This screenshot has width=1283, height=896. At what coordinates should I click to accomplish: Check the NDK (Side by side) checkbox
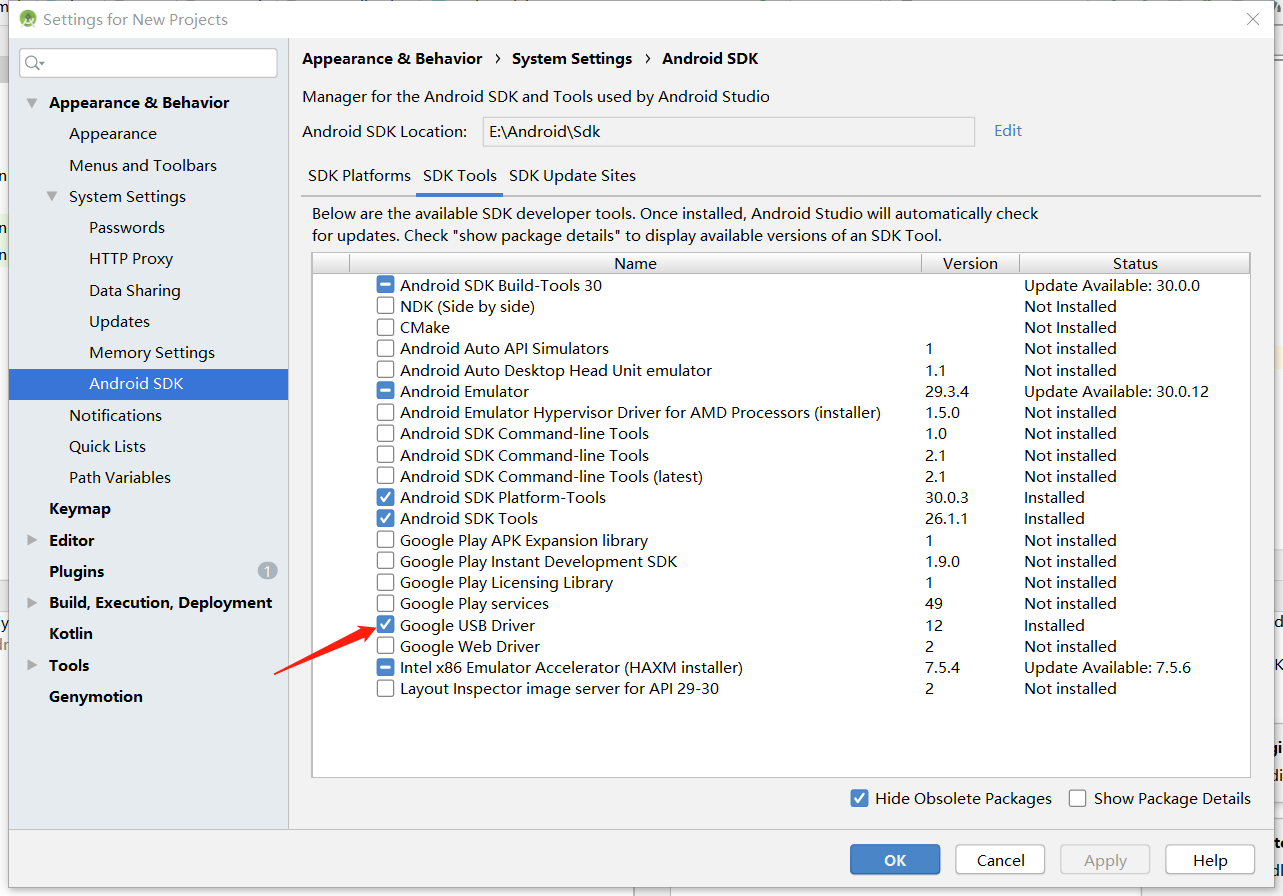pos(385,306)
